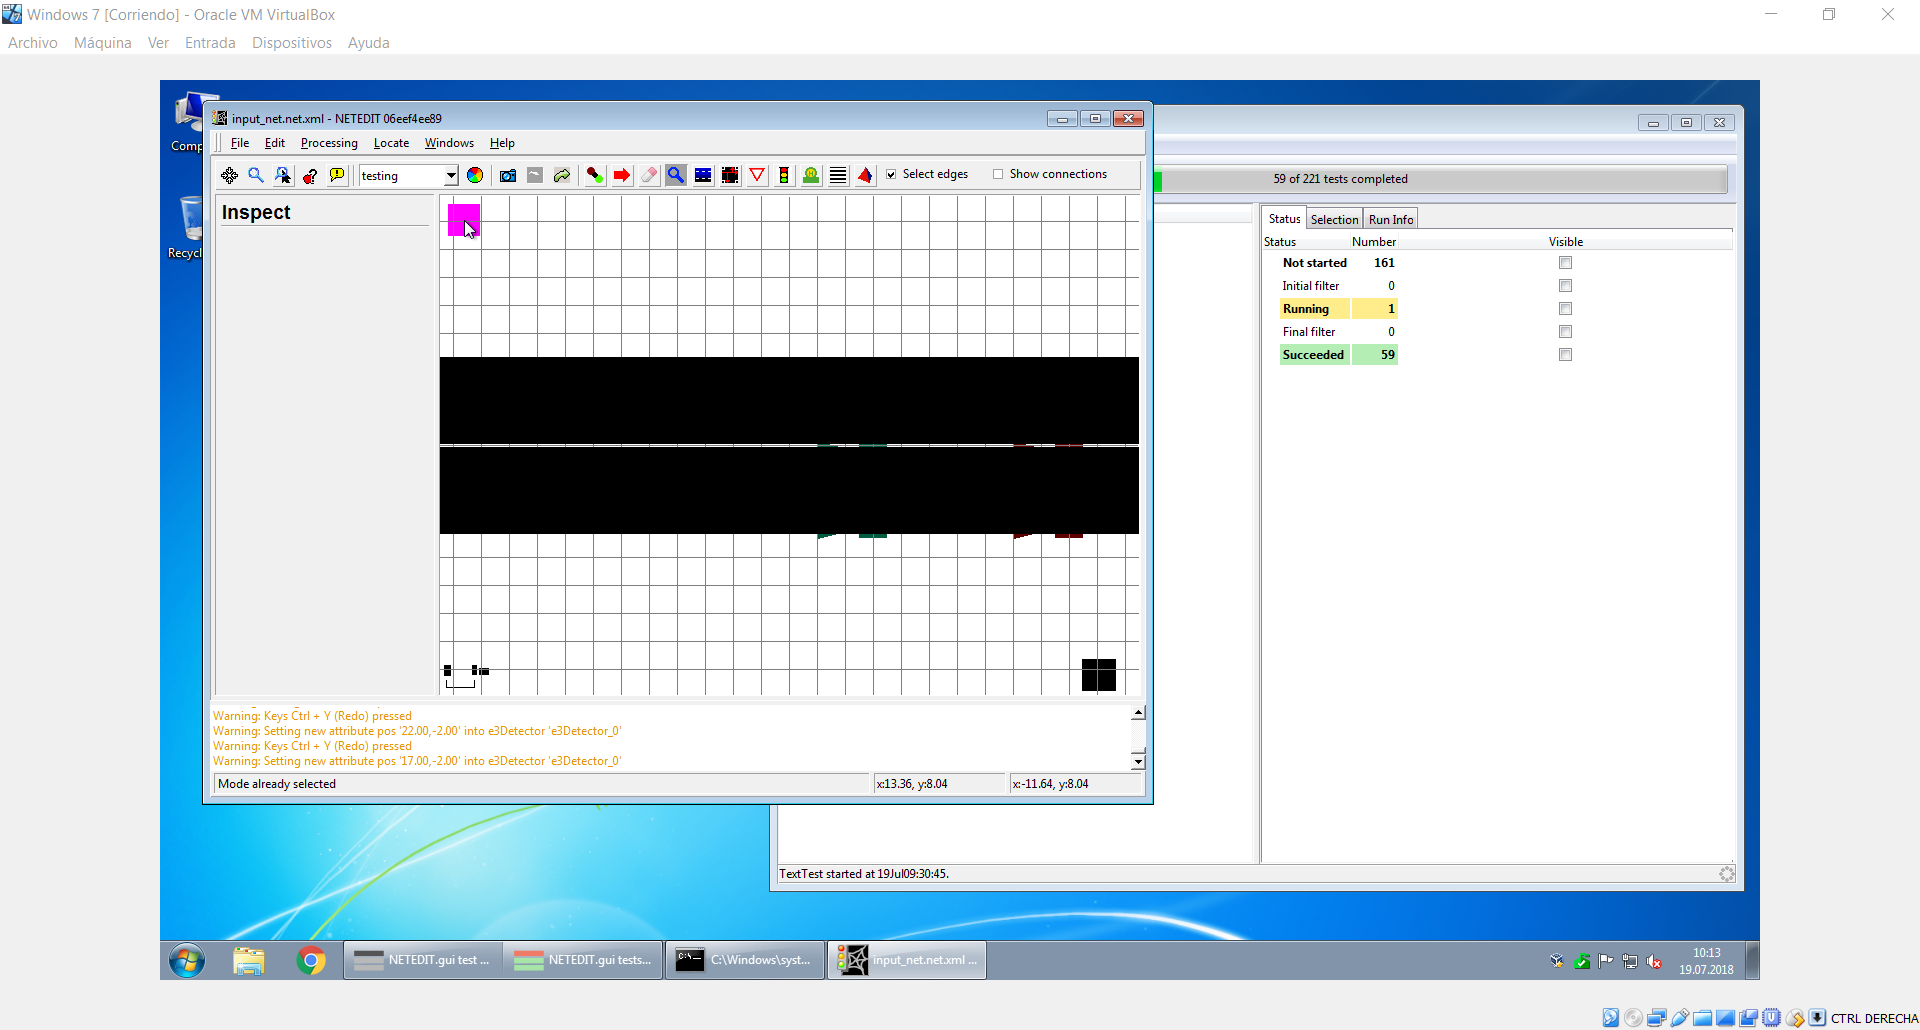
Task: Switch to the Run Info tab
Action: 1390,220
